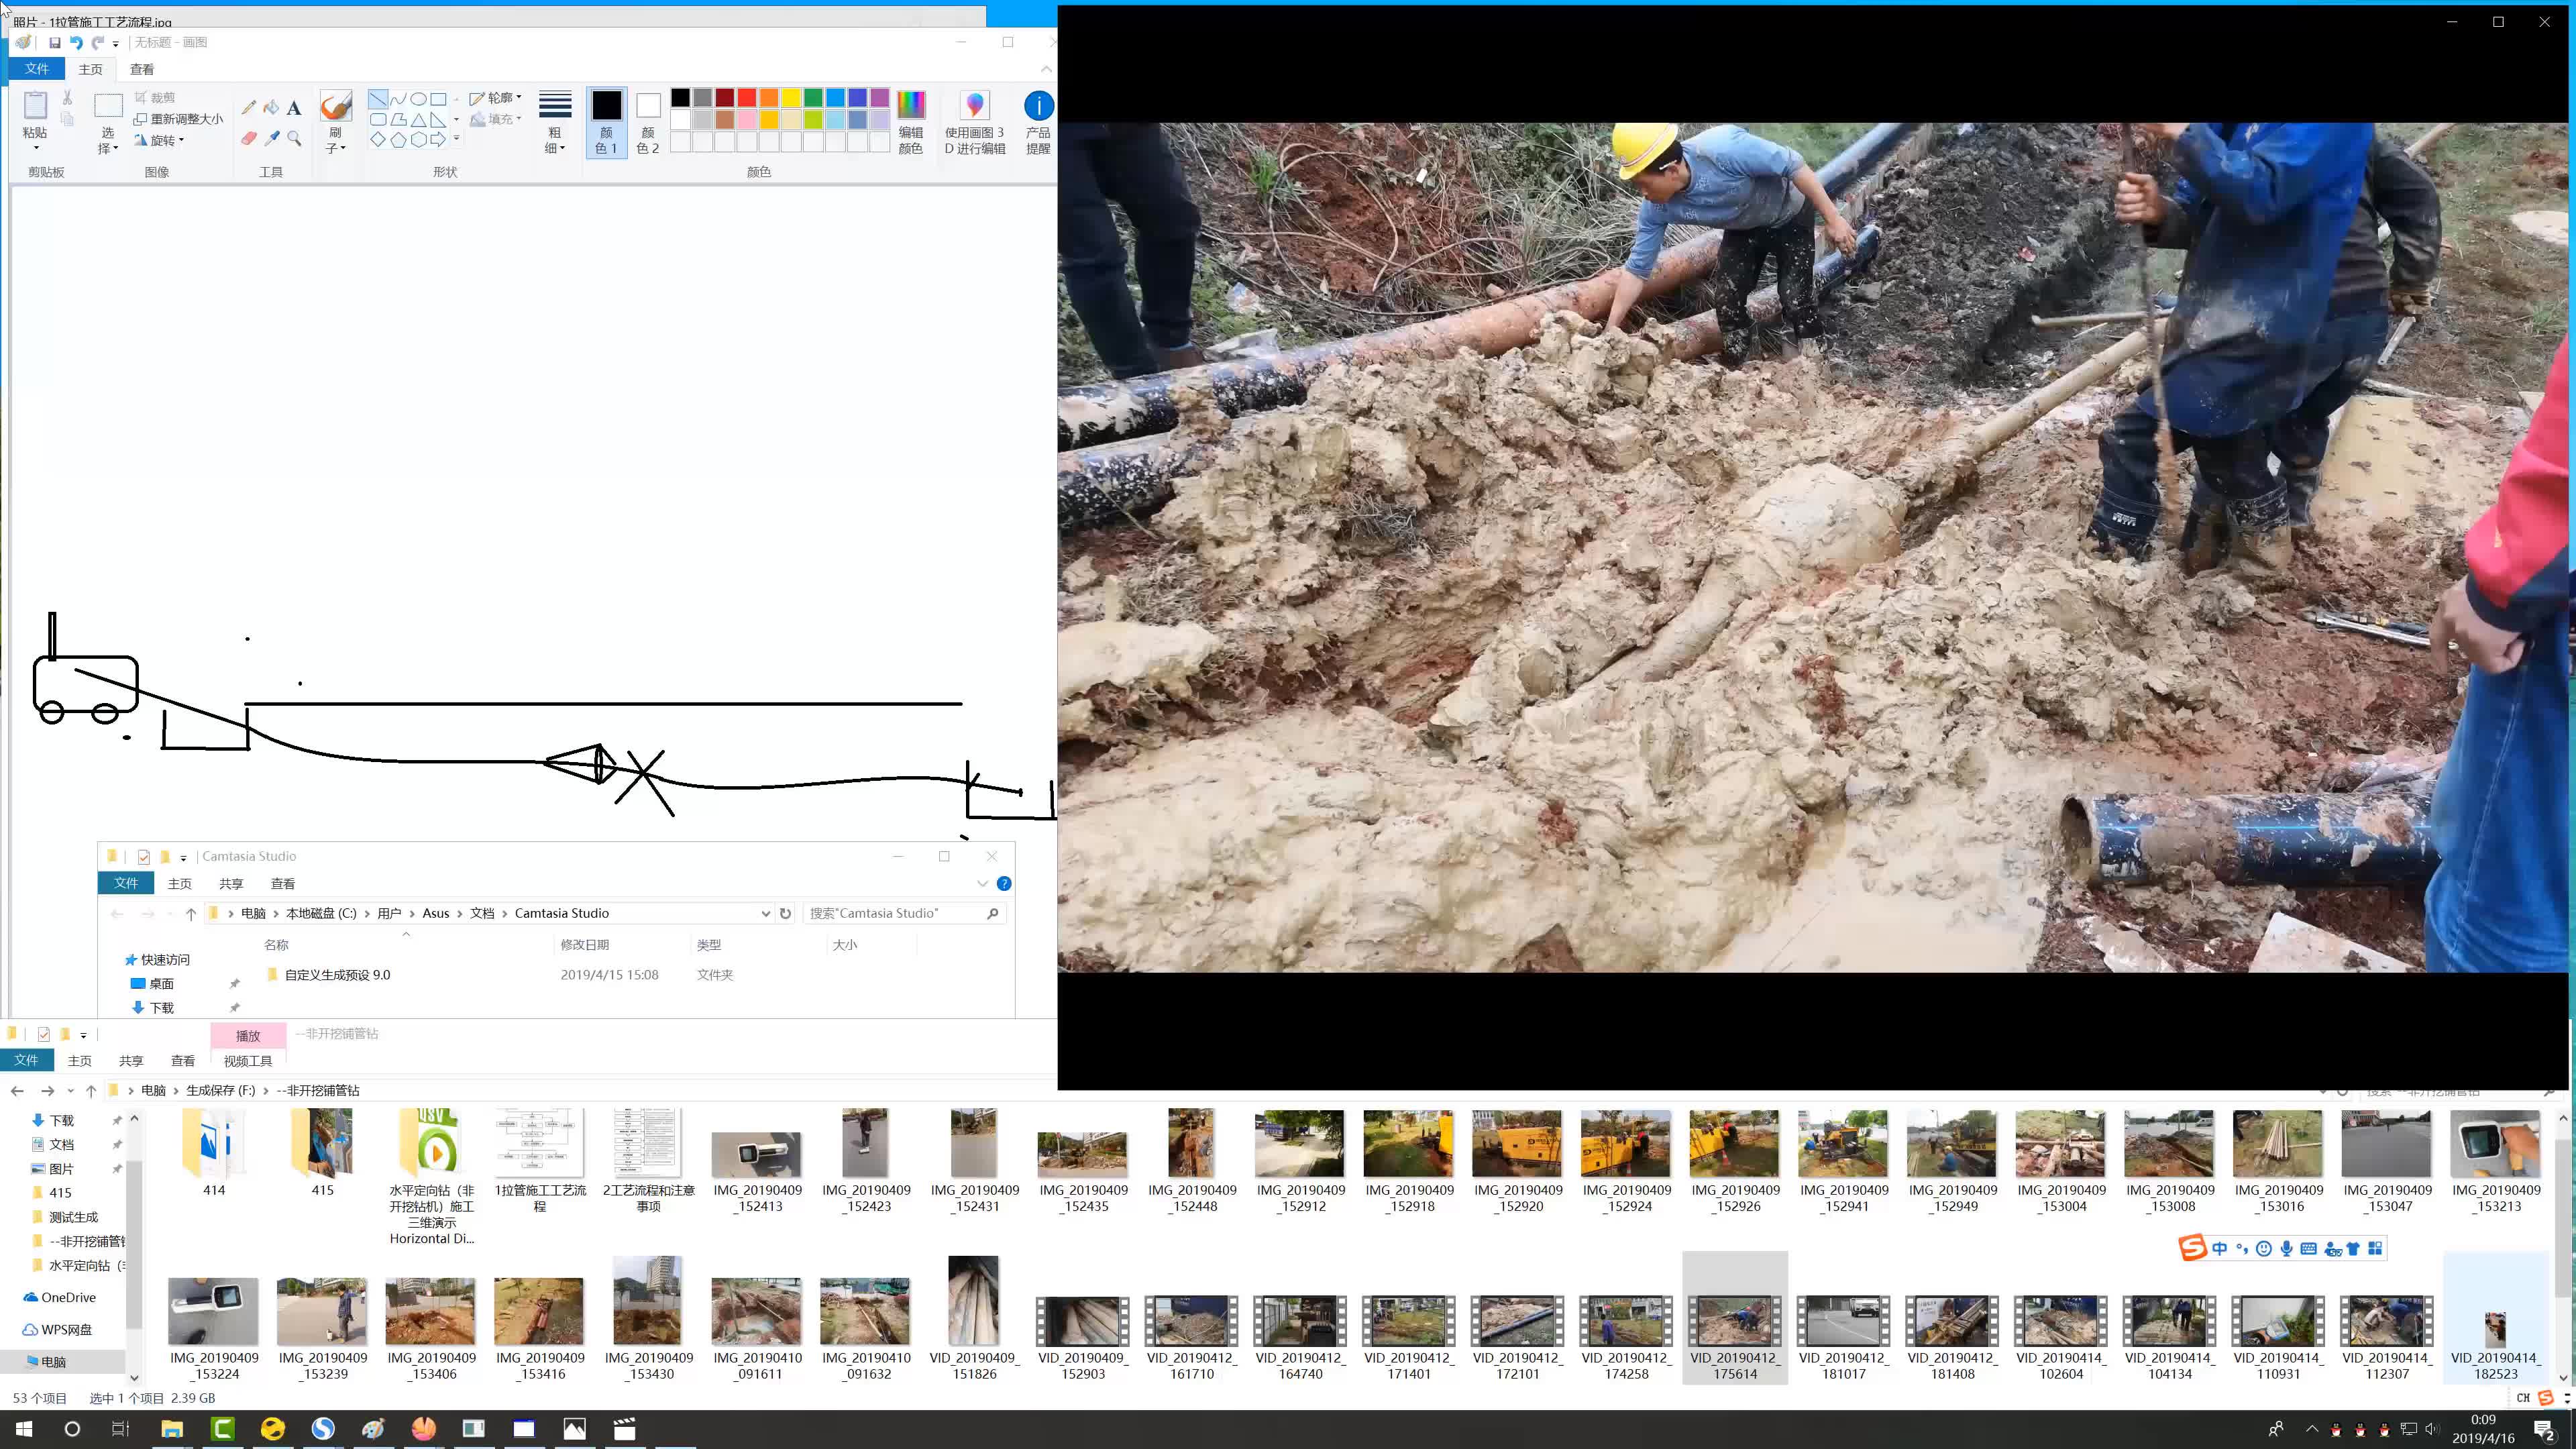Select the Text tool (A)
2576x1449 pixels.
click(x=294, y=108)
